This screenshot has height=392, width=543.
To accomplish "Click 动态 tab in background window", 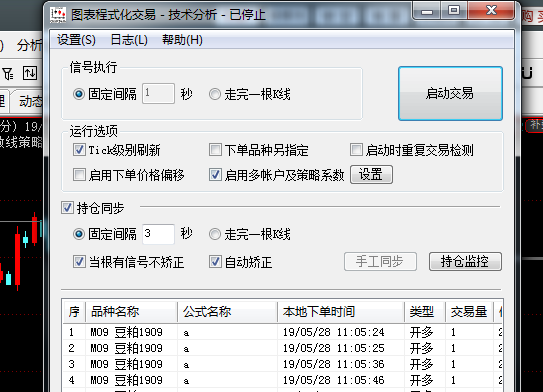I will [31, 101].
